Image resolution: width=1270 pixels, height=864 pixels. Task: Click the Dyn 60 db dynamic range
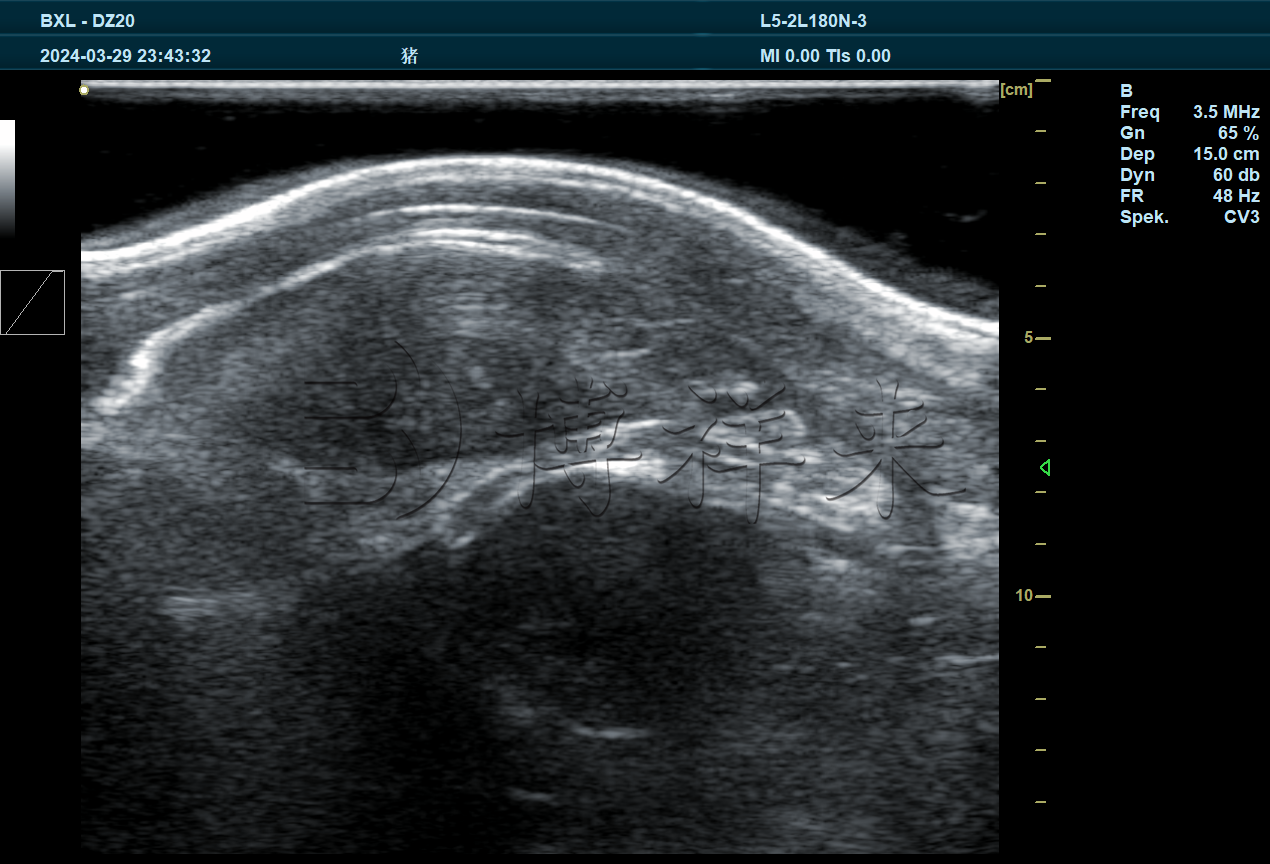[x=1189, y=175]
